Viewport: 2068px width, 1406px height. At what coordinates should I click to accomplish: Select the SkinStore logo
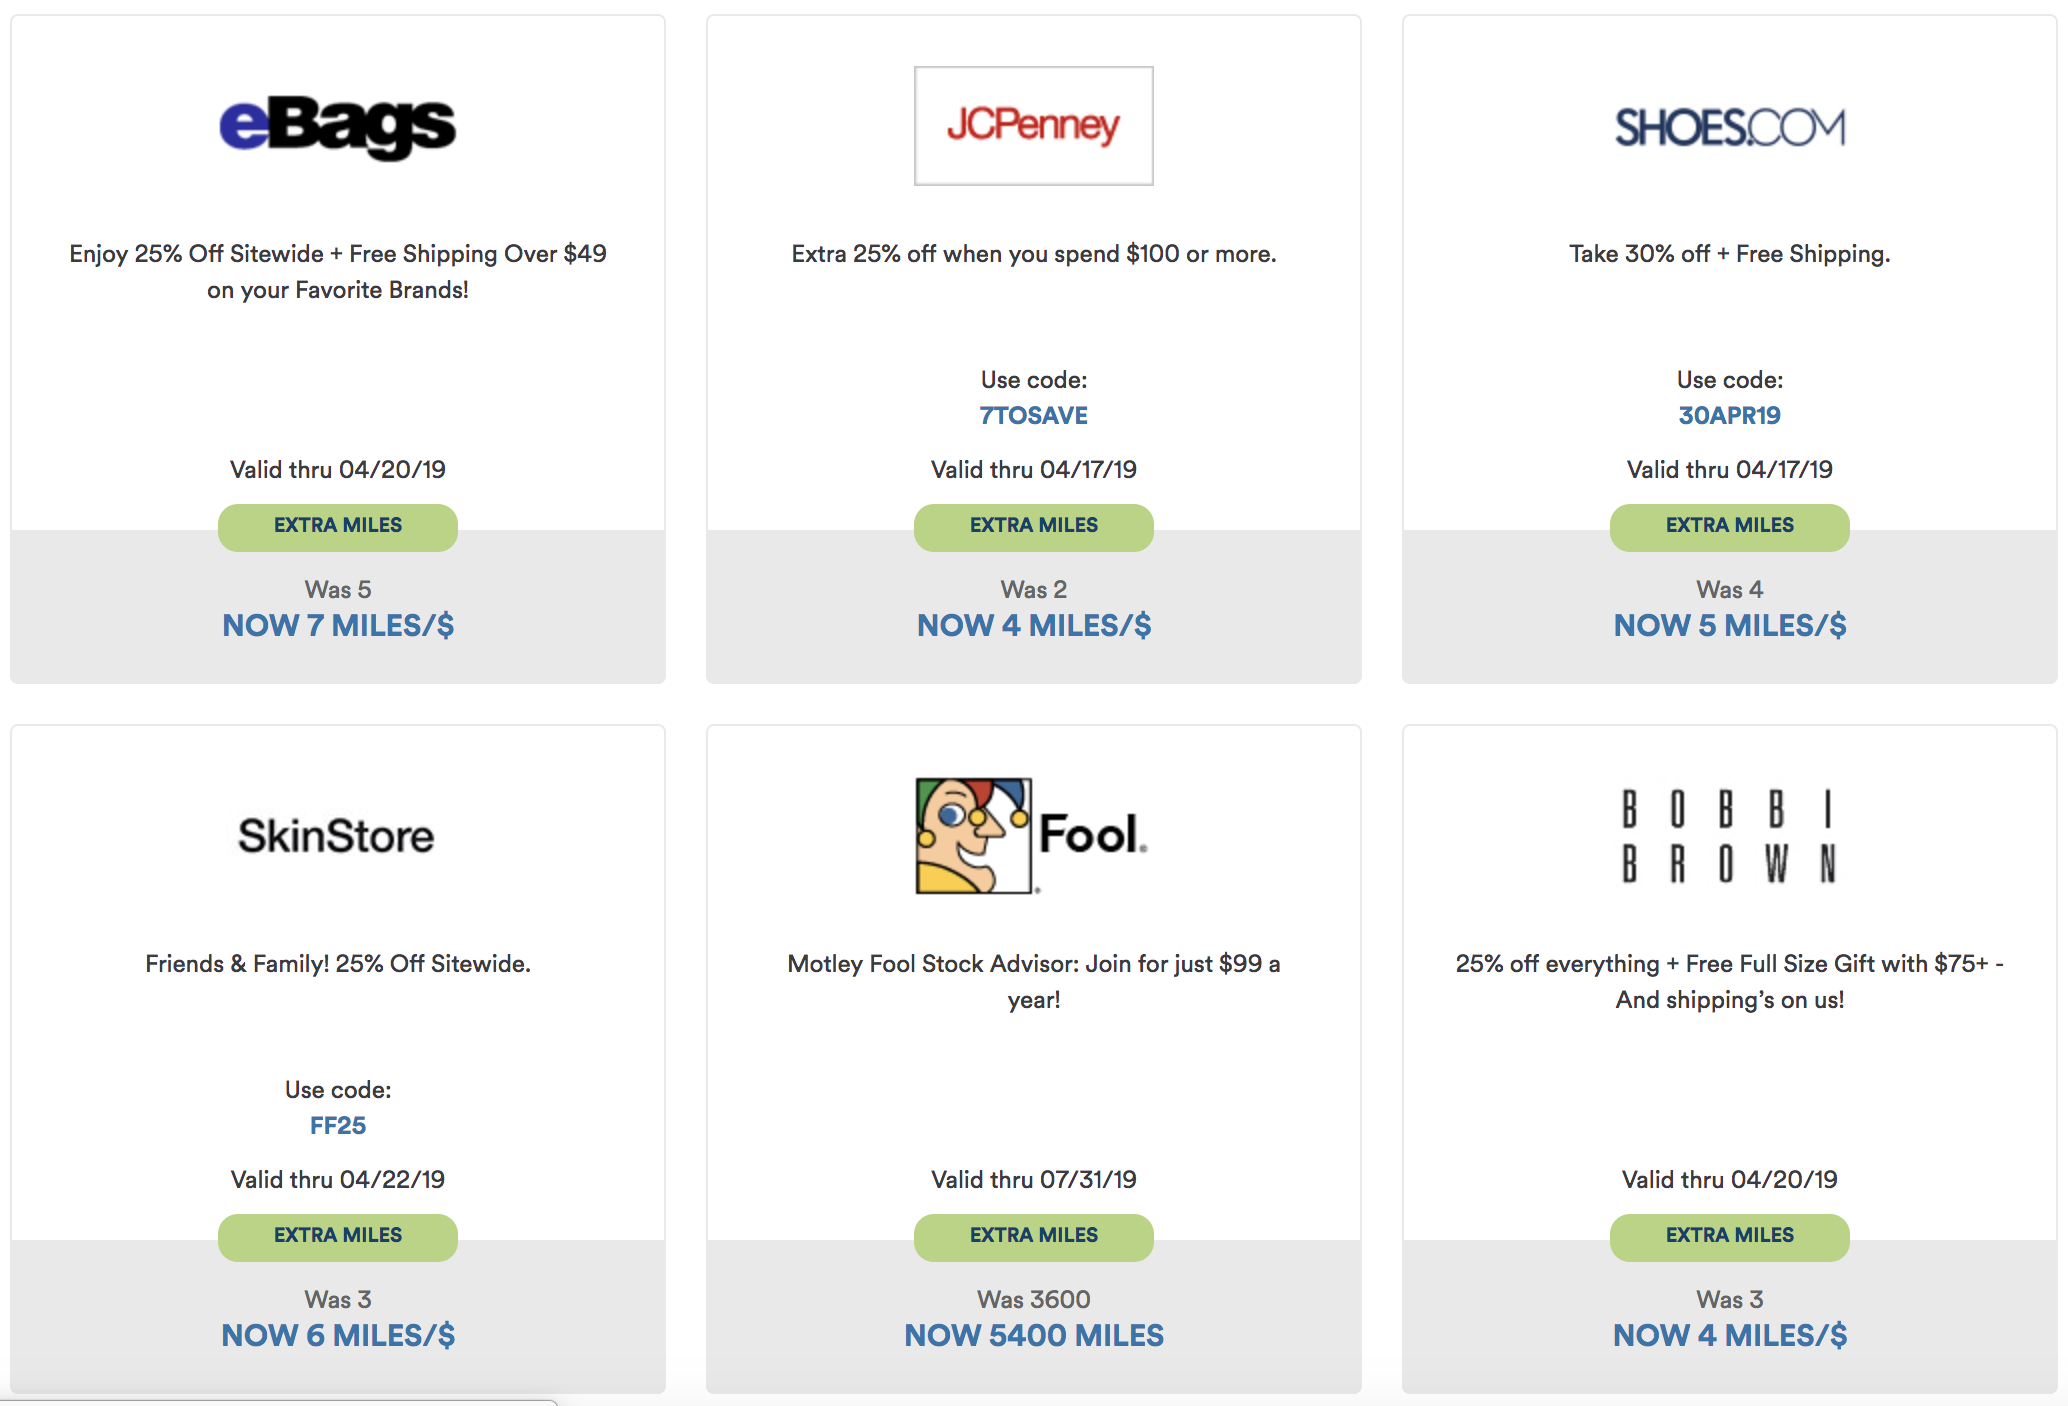[x=336, y=836]
